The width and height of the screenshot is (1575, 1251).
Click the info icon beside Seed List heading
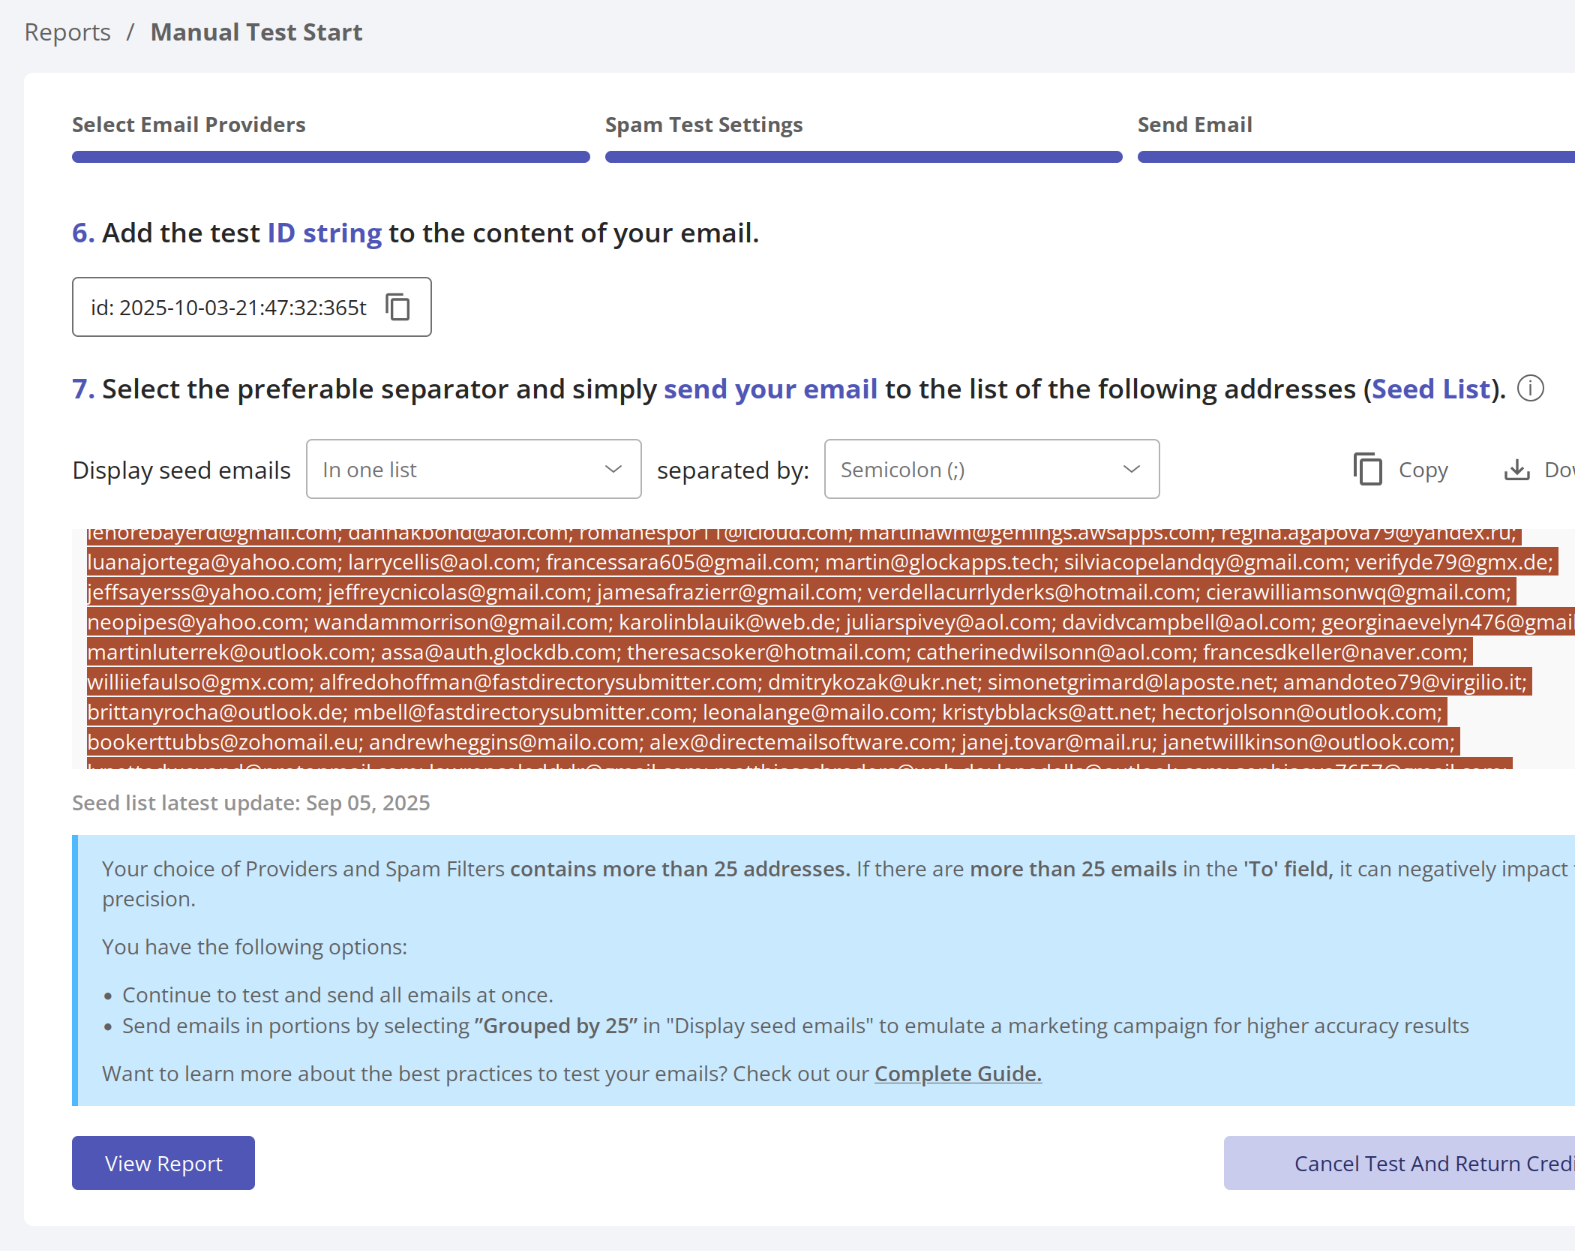(x=1530, y=388)
